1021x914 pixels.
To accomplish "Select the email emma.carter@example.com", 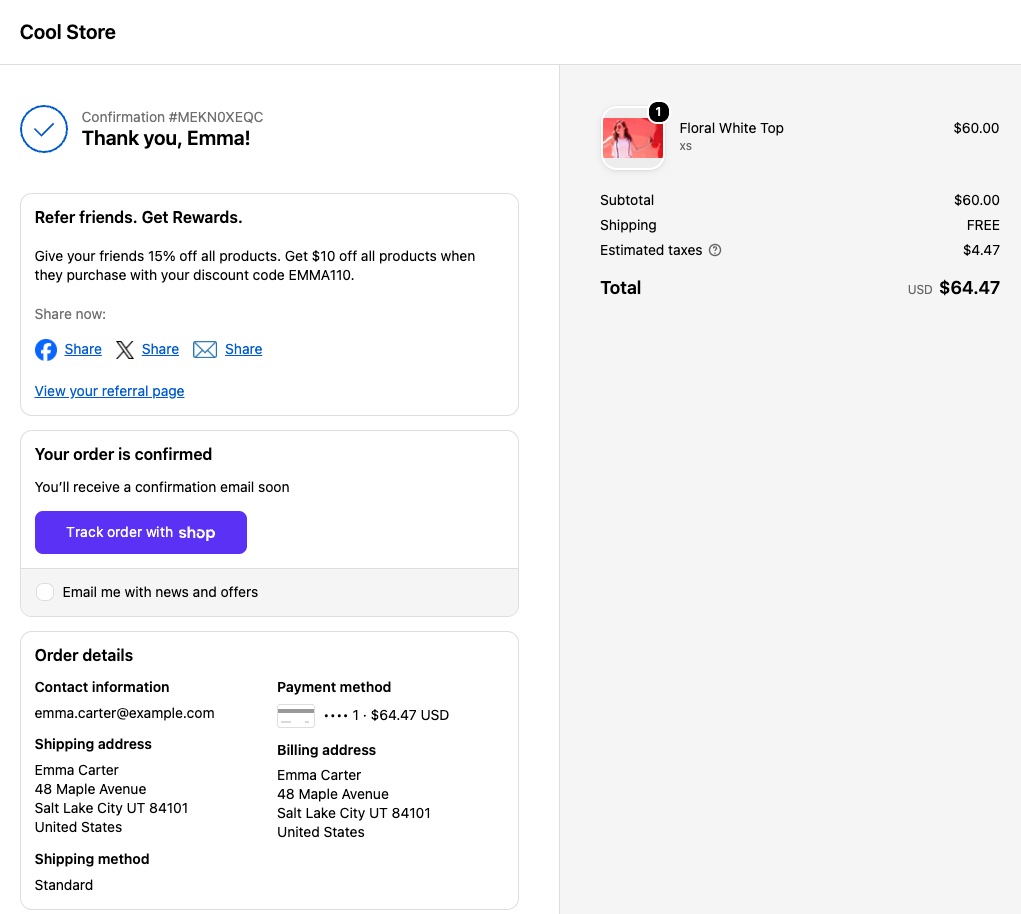I will click(x=124, y=713).
